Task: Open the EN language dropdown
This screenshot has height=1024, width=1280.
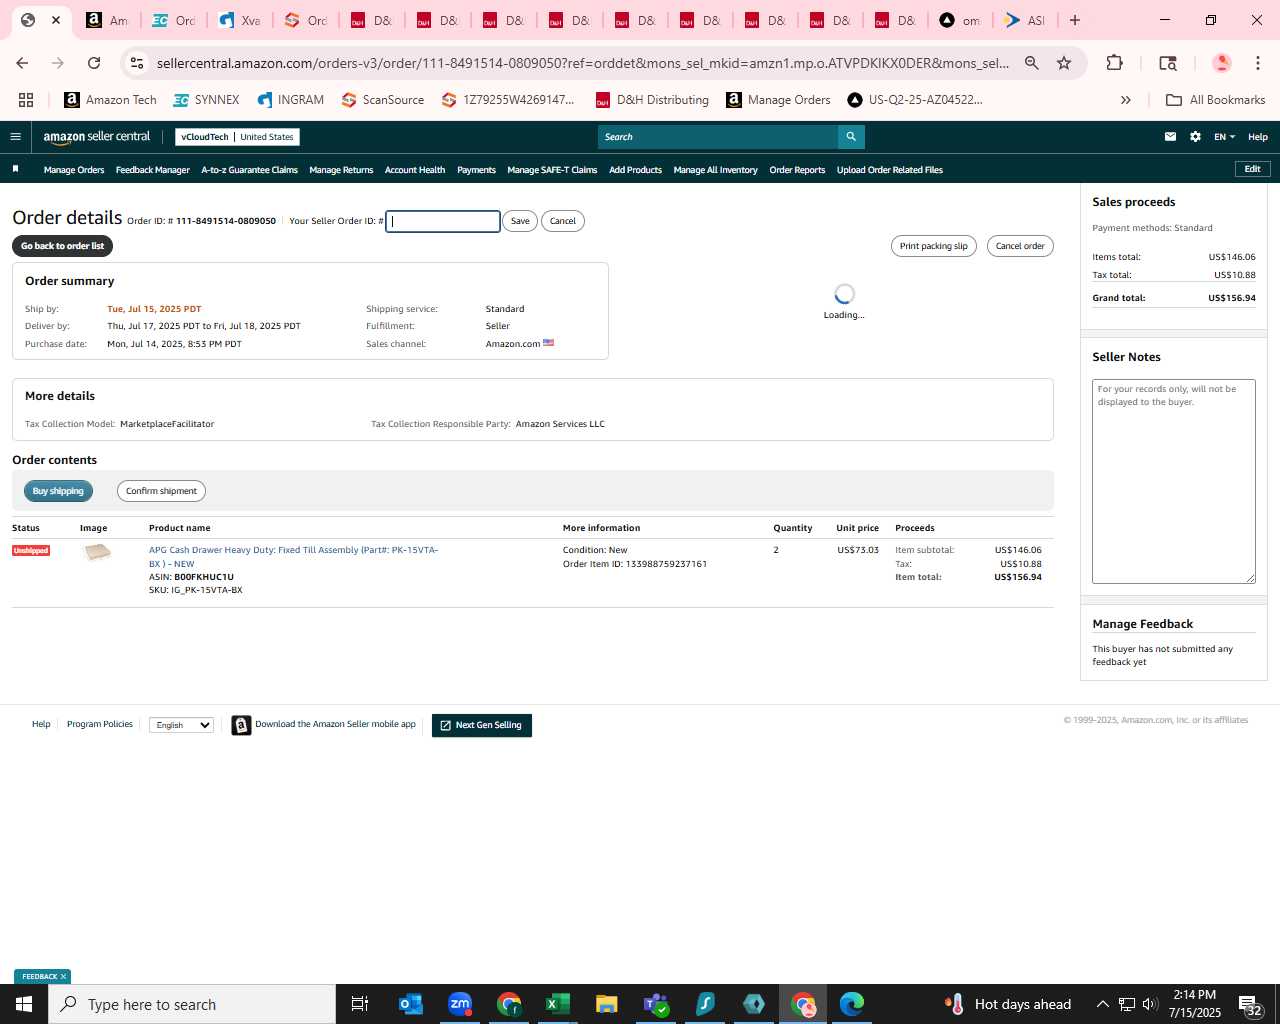Action: [1224, 137]
